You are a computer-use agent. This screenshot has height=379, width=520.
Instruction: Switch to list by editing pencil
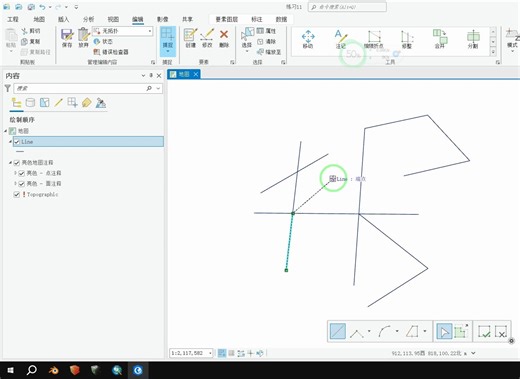(x=59, y=103)
